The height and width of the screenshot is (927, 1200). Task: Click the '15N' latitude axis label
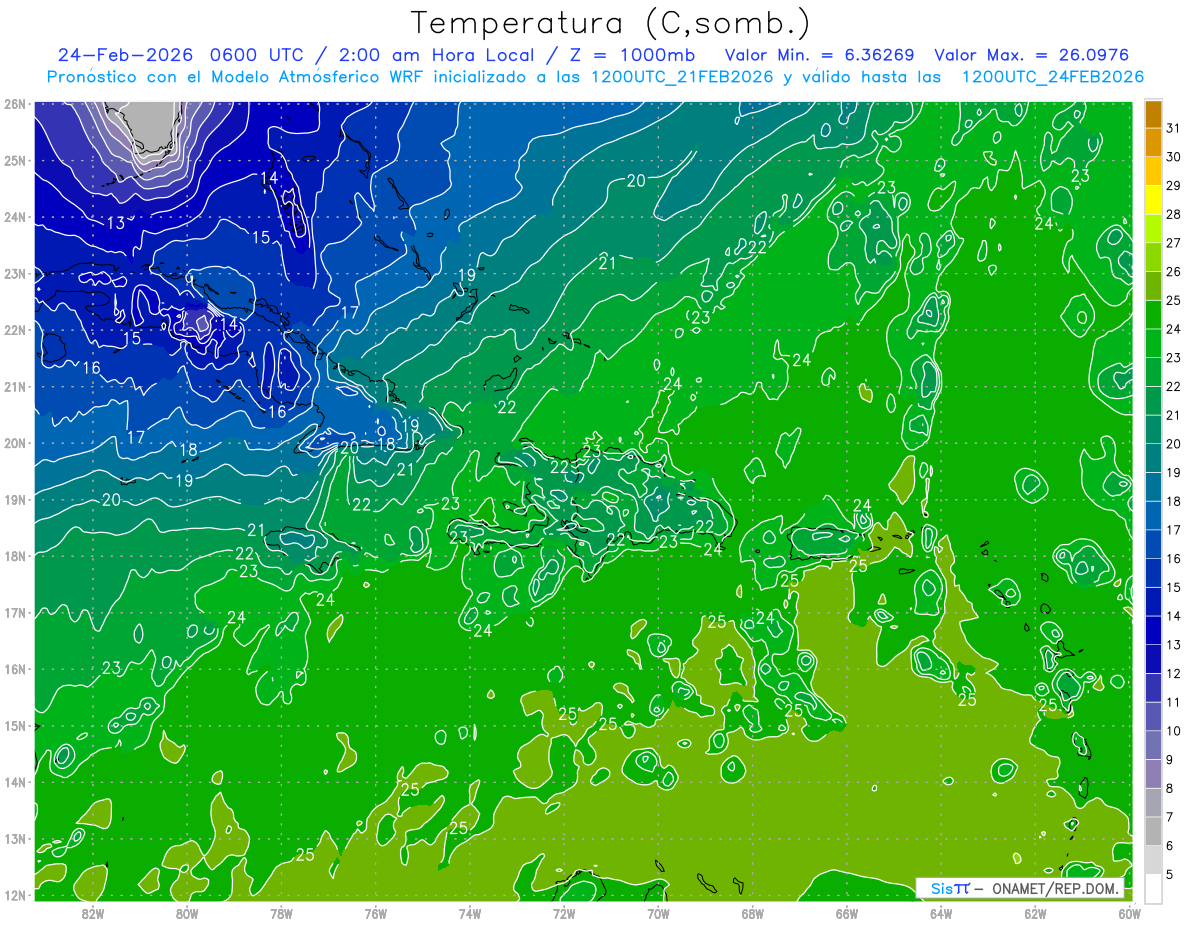15,725
